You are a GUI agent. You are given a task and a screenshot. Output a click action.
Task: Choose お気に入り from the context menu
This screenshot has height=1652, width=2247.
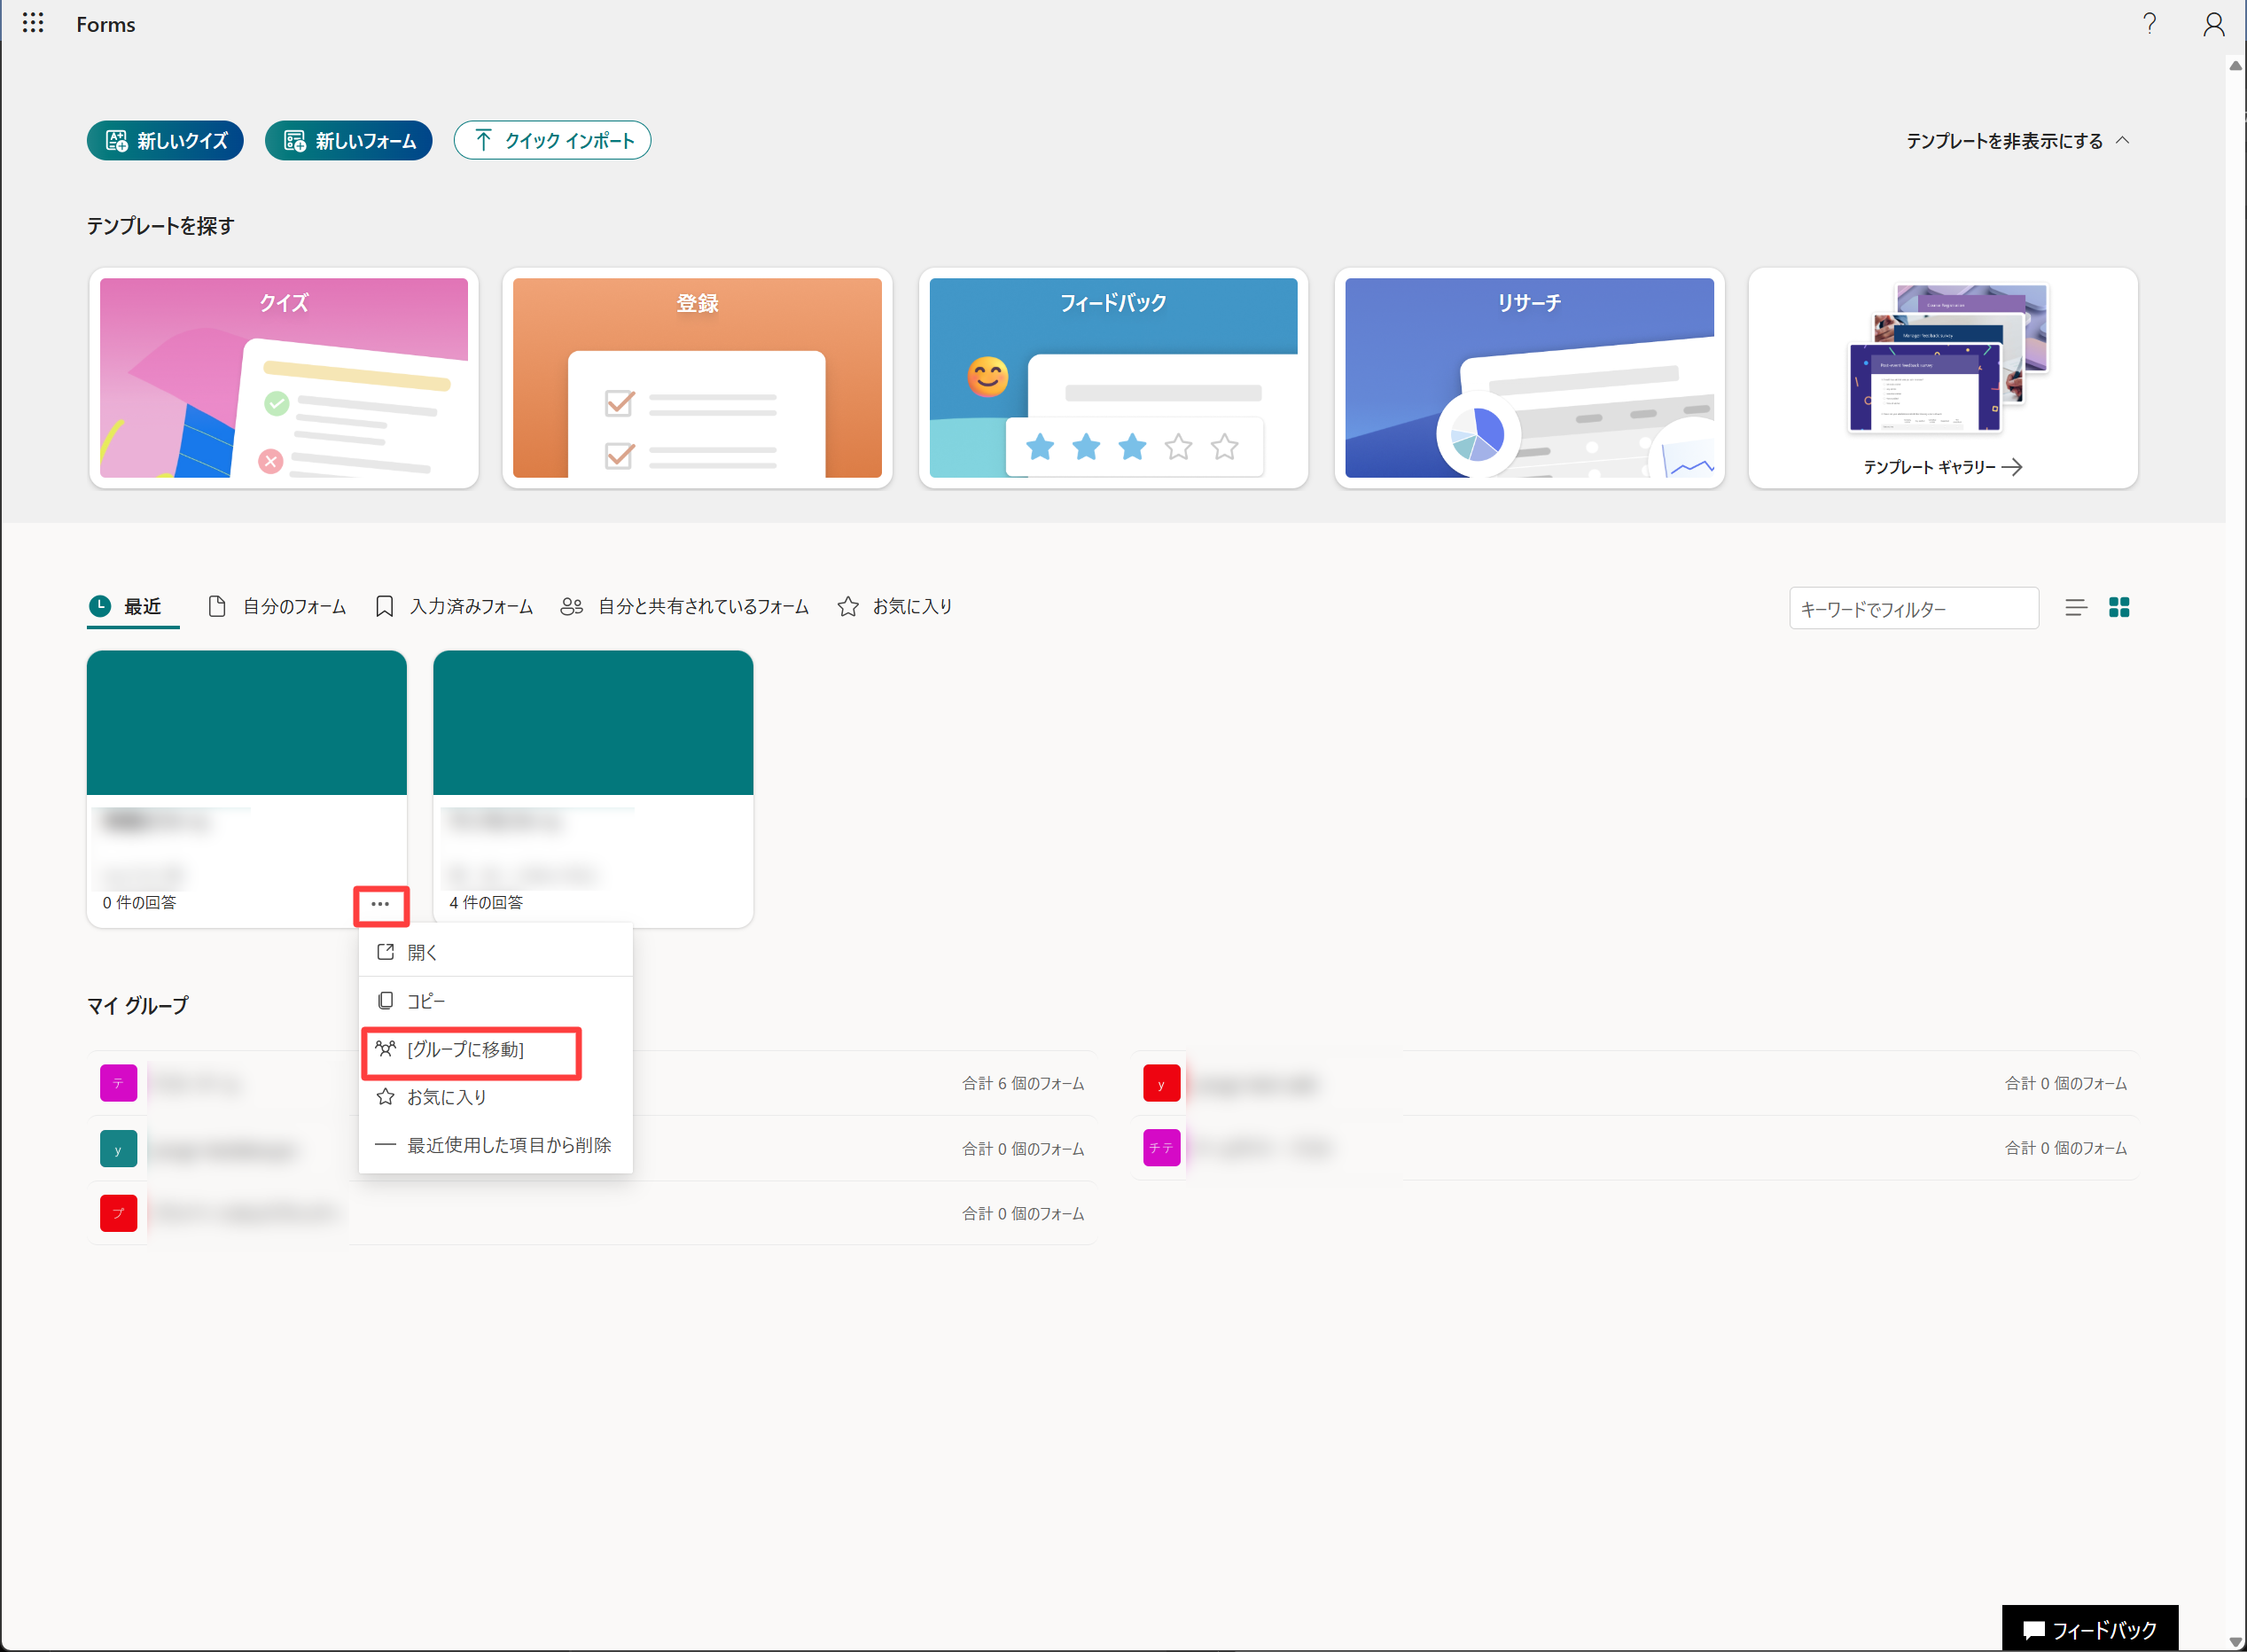[x=496, y=1097]
